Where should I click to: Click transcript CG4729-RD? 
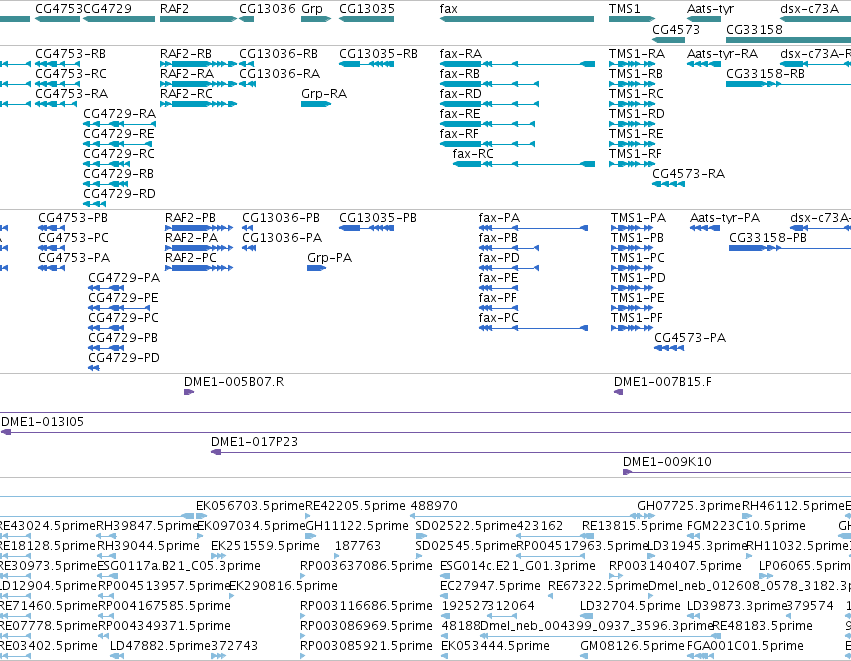coord(94,204)
